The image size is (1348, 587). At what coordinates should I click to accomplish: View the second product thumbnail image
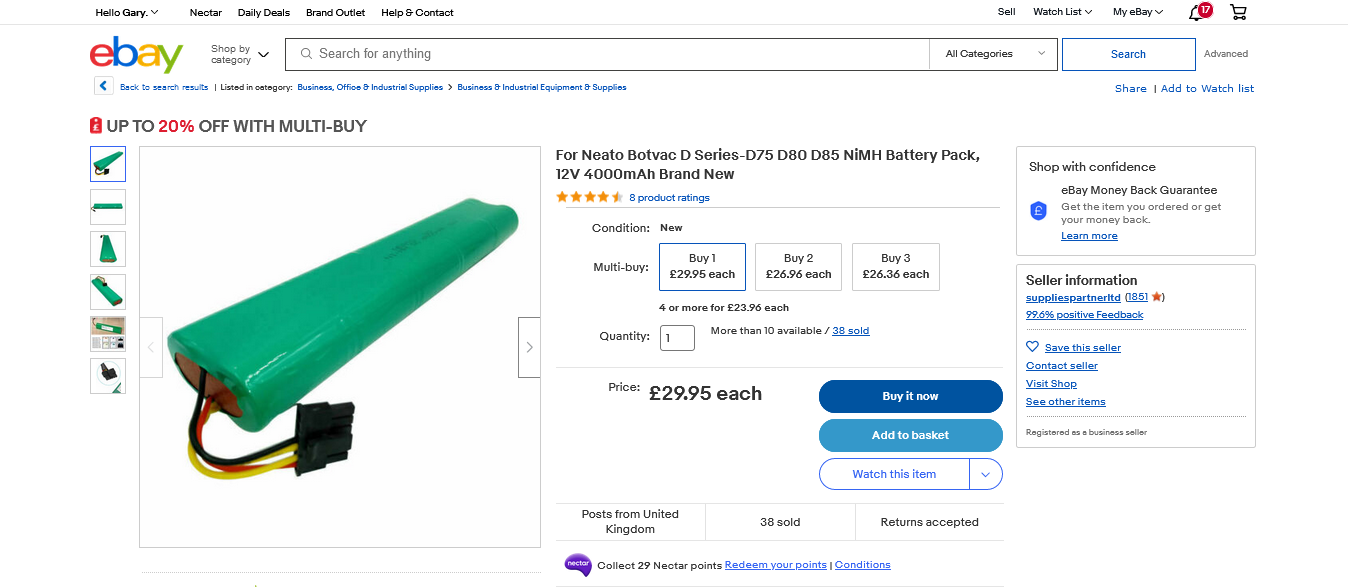(108, 206)
